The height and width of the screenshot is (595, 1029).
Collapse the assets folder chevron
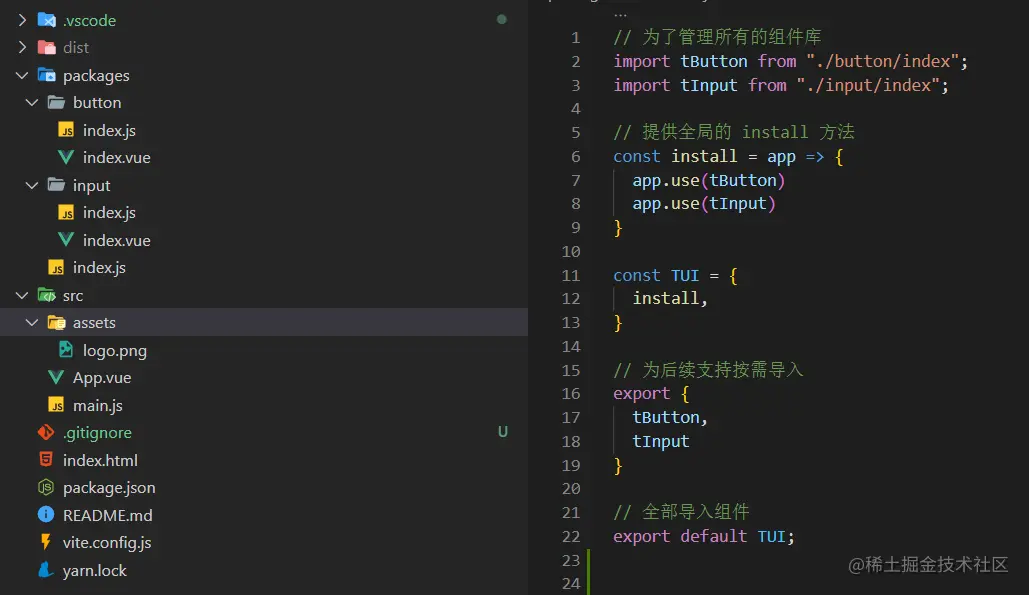click(x=32, y=323)
